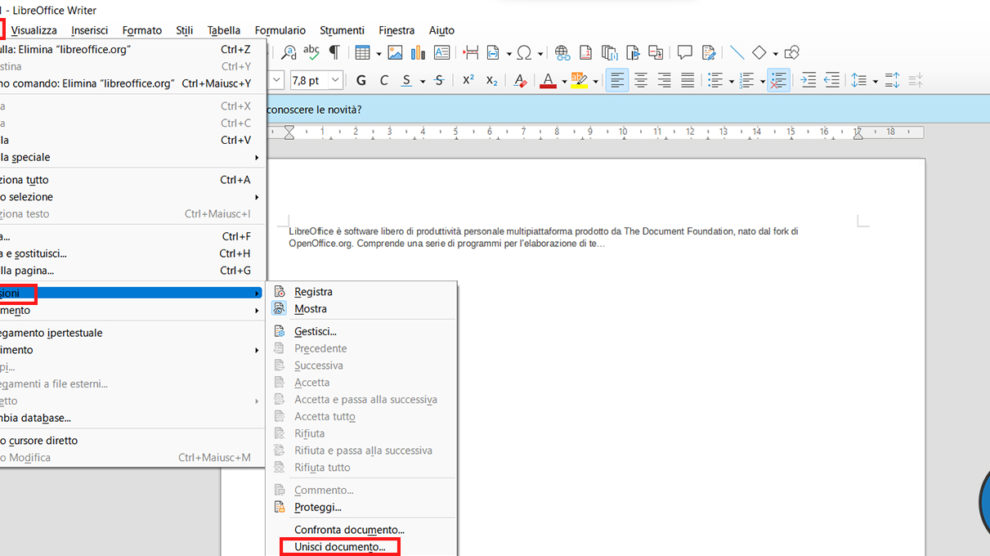Toggle center alignment for paragraph
The image size is (990, 556).
coord(641,80)
